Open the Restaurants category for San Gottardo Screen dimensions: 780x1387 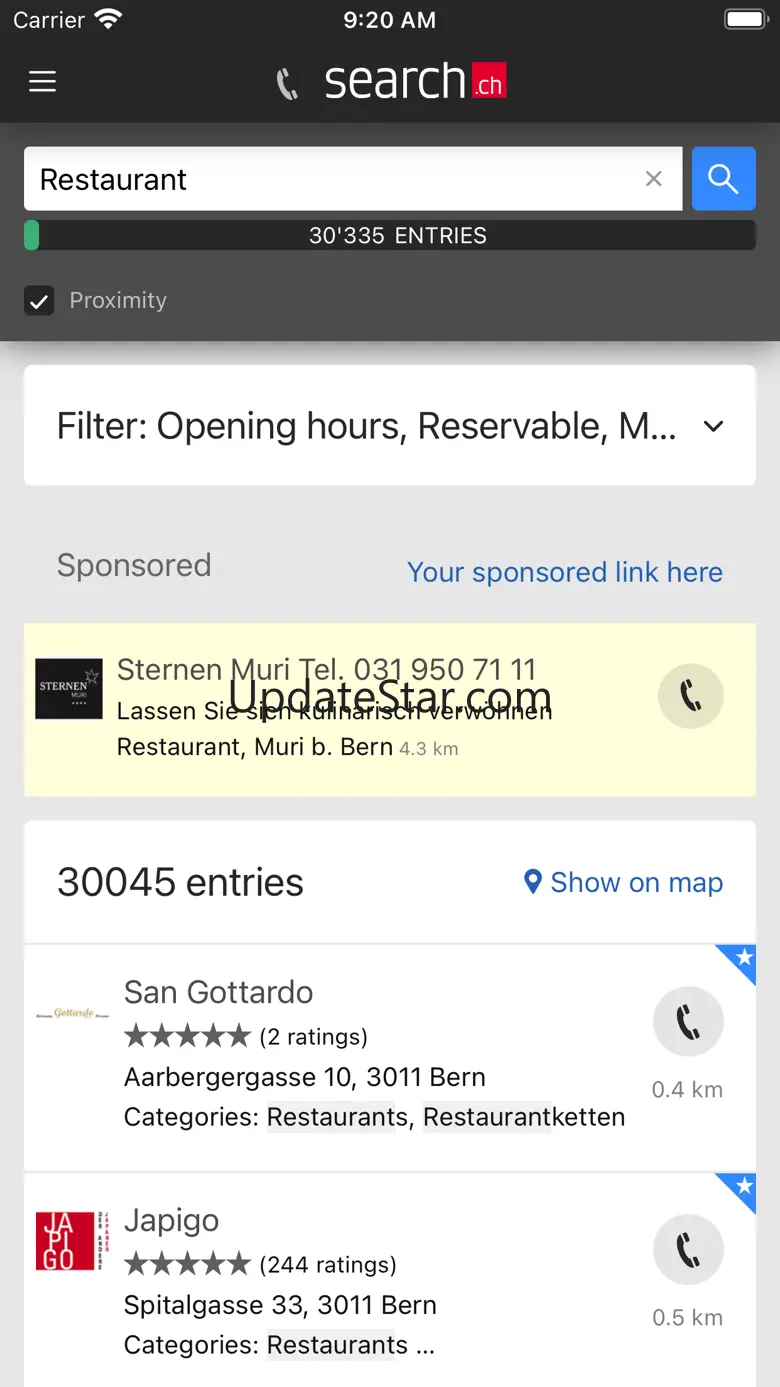click(337, 1117)
